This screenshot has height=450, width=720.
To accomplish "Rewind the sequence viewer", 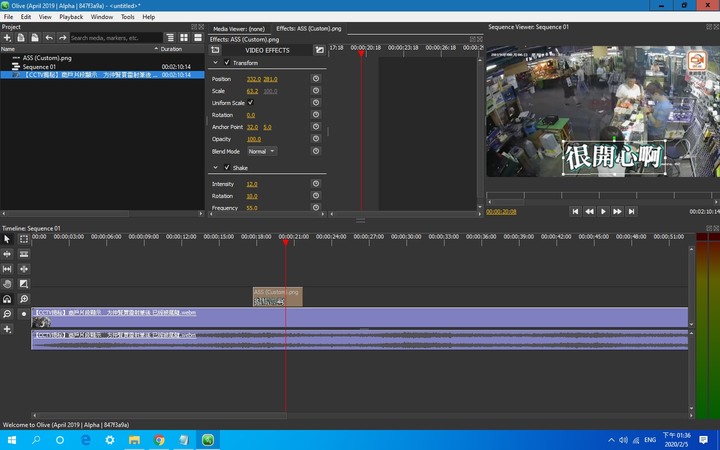I will (589, 211).
